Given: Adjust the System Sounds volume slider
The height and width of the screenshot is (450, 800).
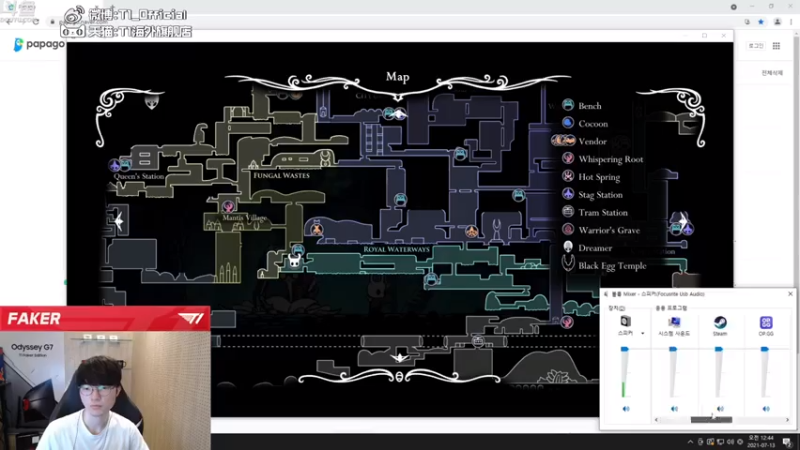Looking at the screenshot, I should click(673, 372).
